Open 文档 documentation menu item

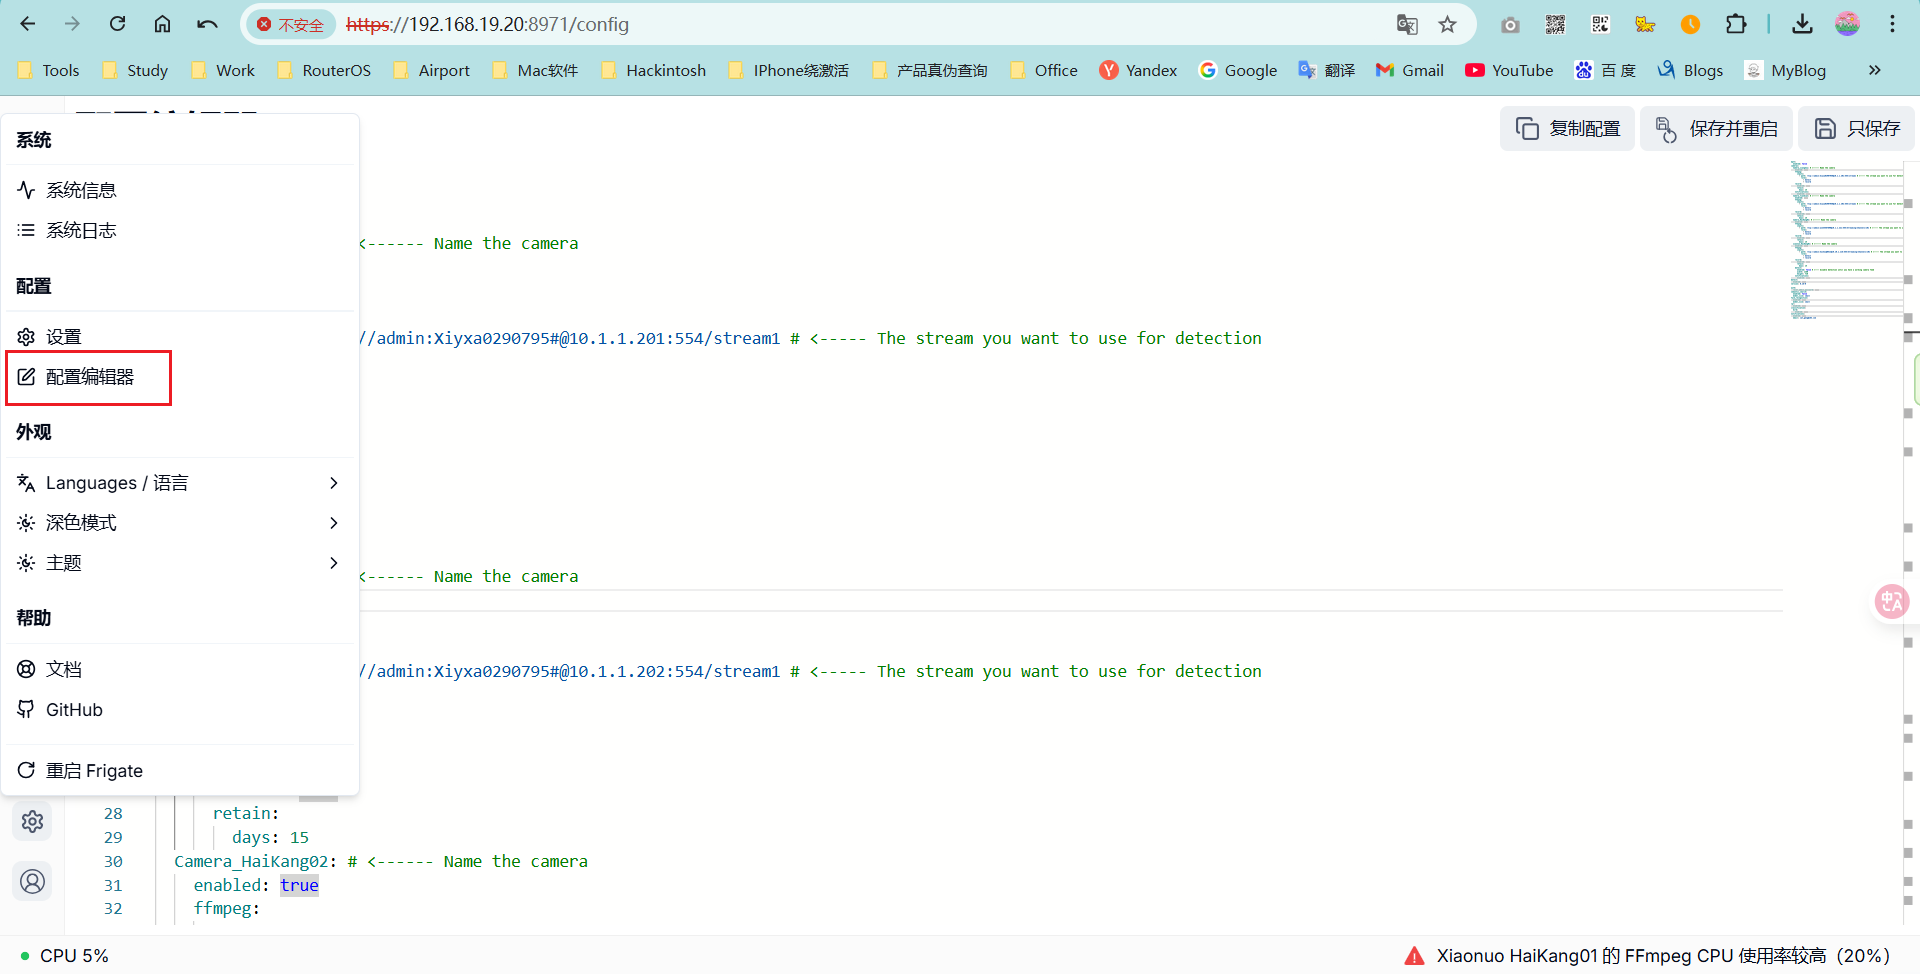pyautogui.click(x=180, y=669)
